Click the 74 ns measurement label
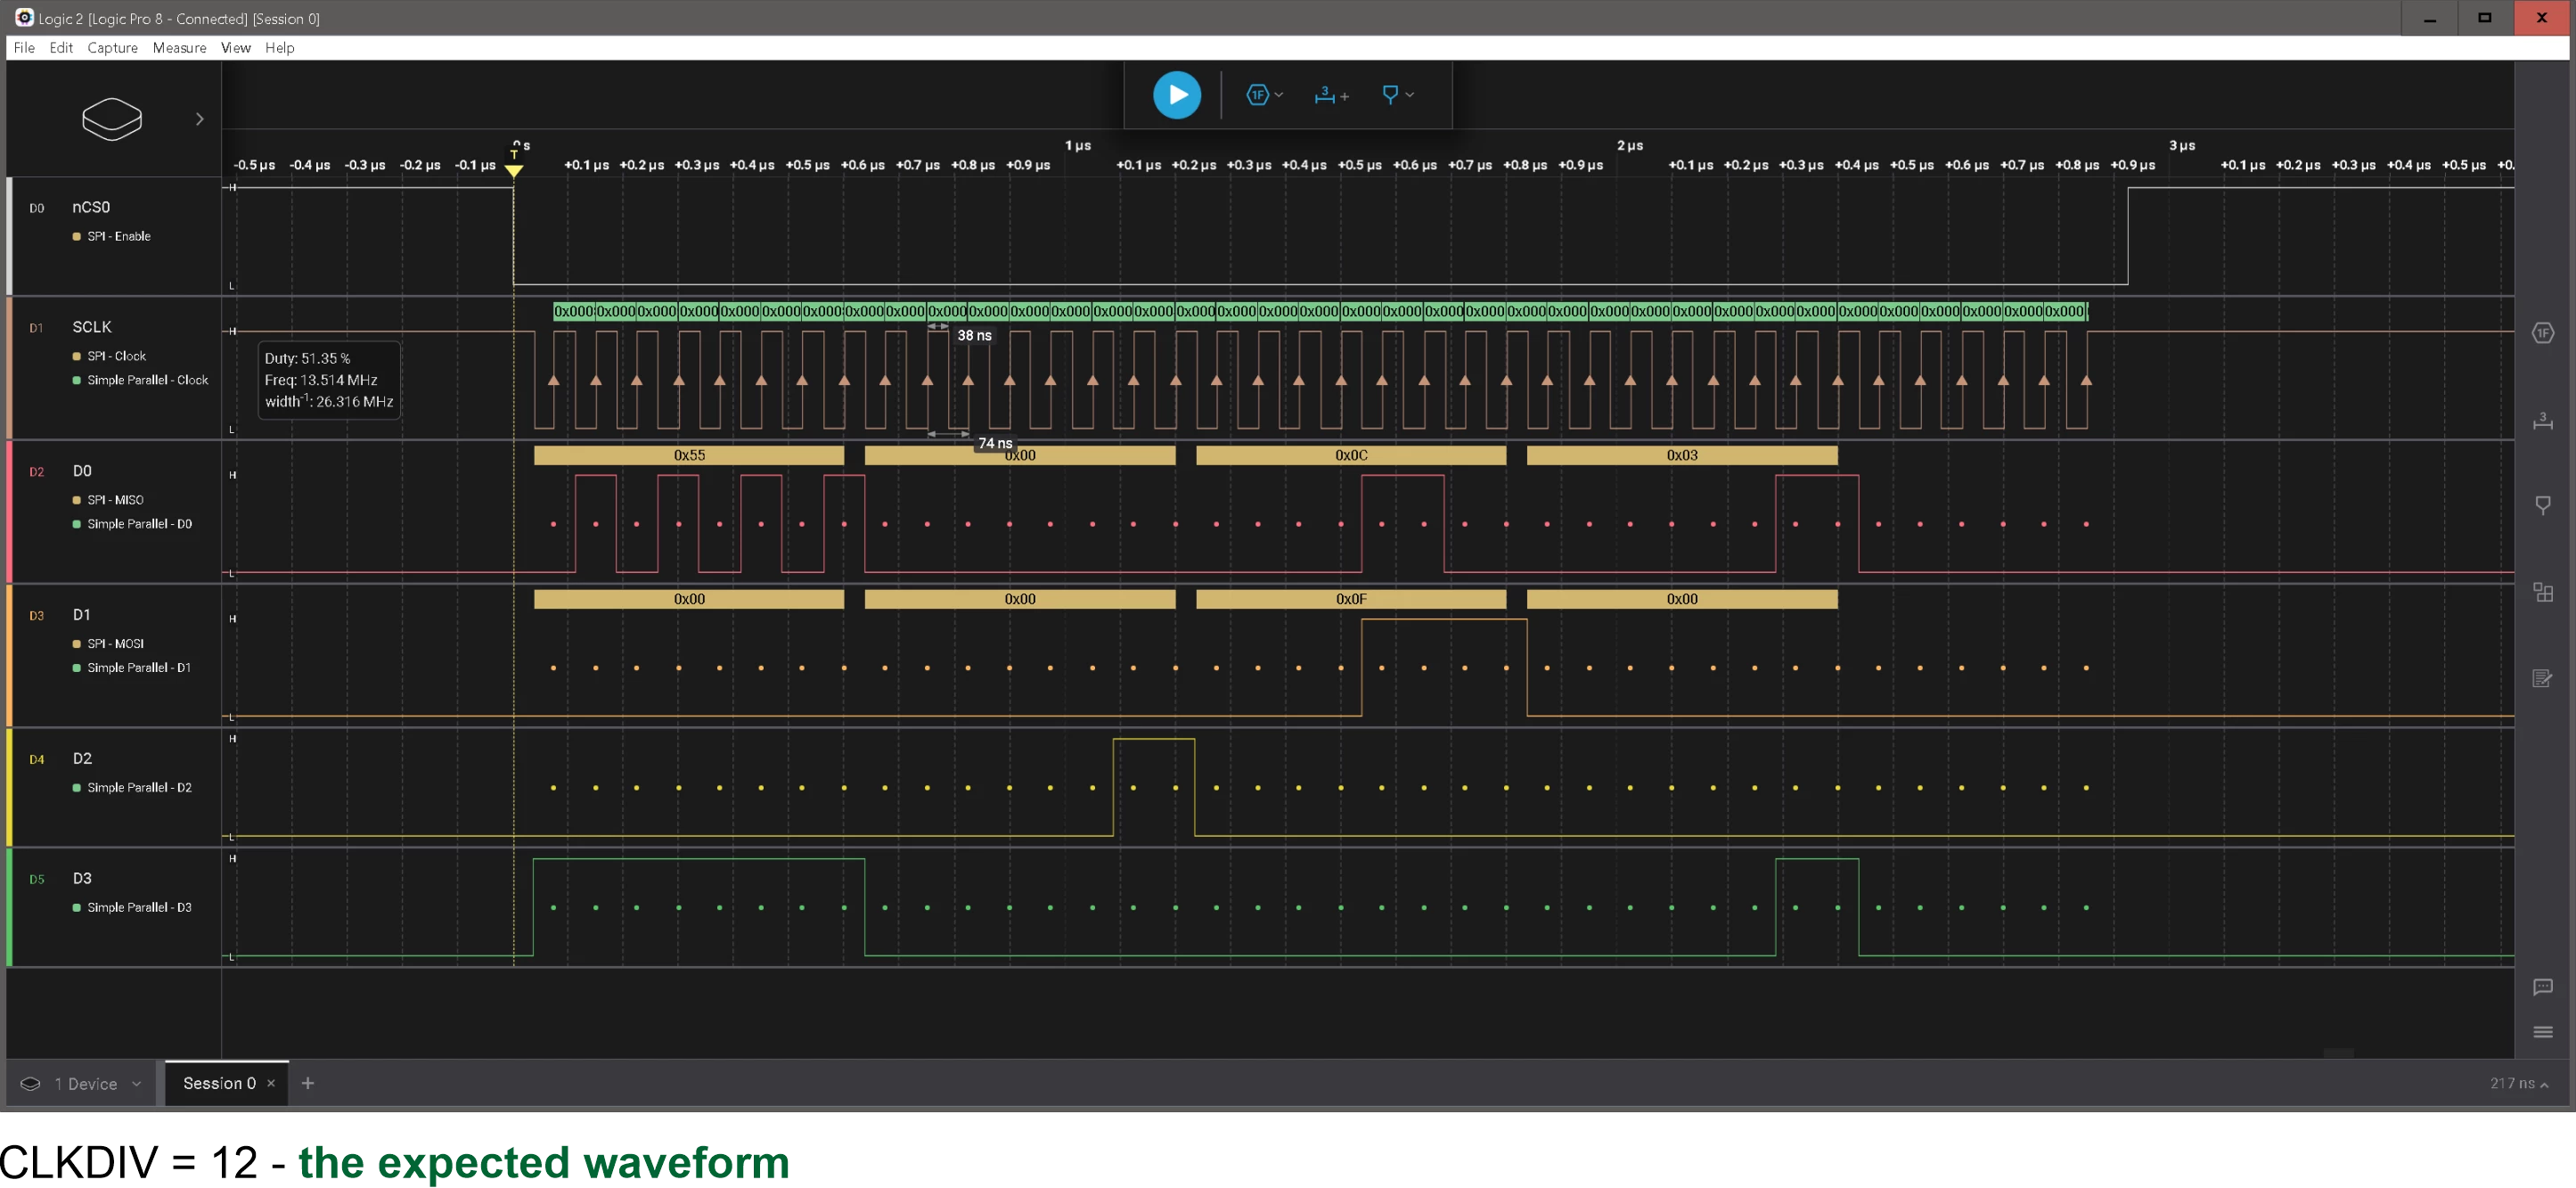This screenshot has width=2576, height=1188. (995, 442)
